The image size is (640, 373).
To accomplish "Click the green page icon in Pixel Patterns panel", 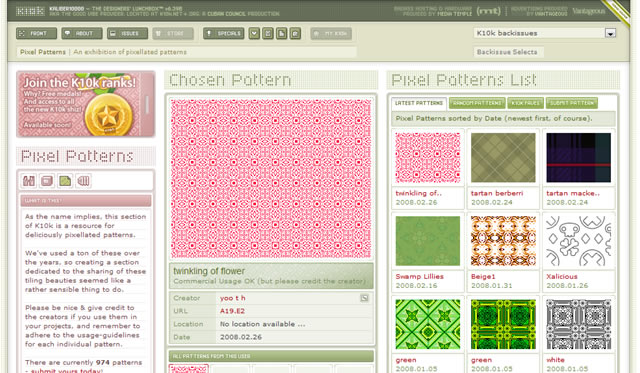I will (x=65, y=180).
